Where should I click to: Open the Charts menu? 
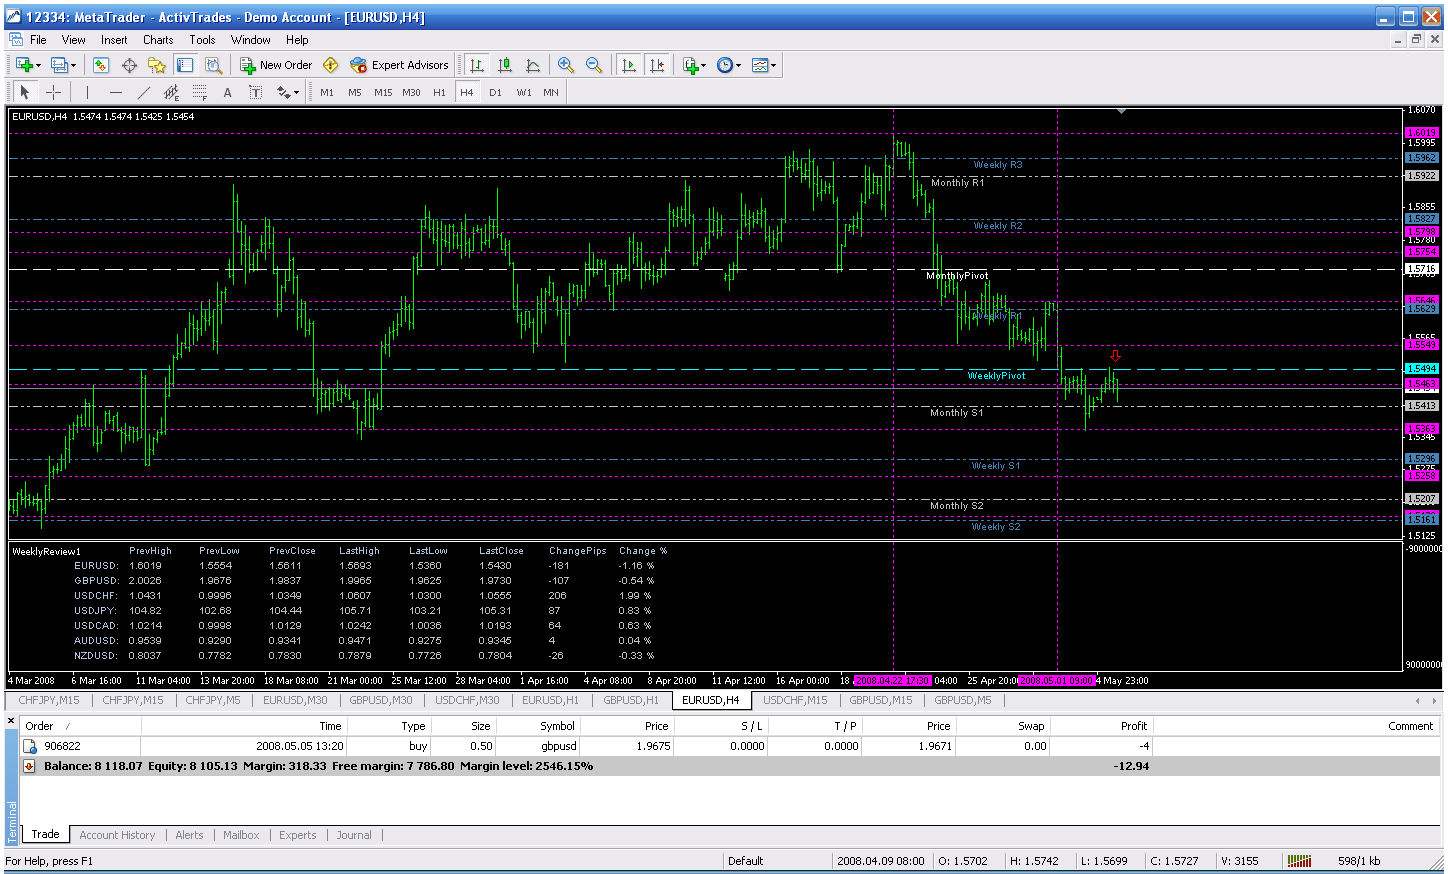pos(158,40)
